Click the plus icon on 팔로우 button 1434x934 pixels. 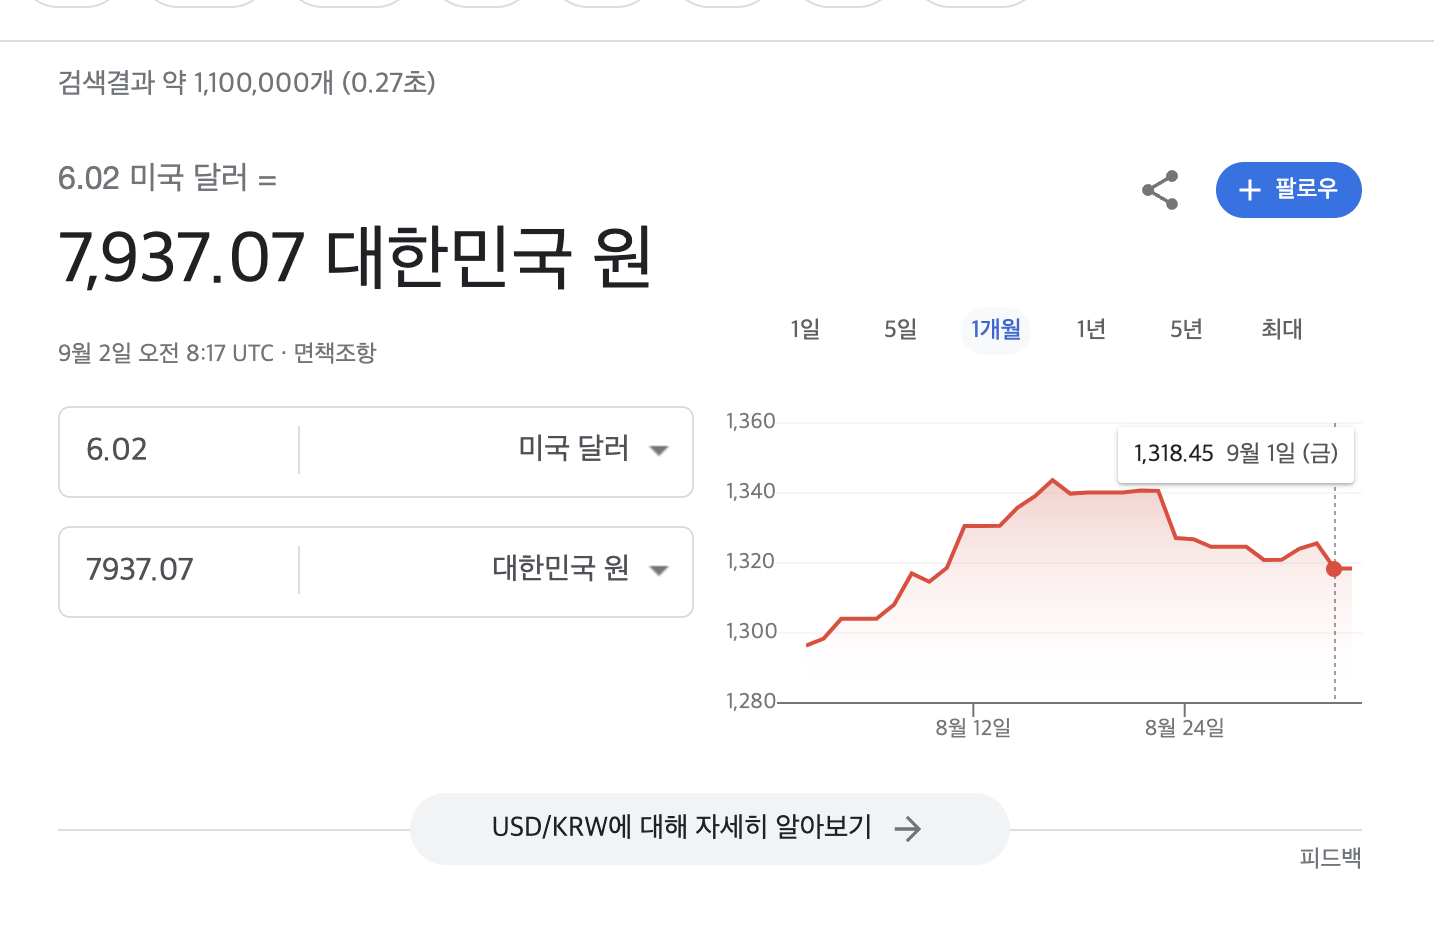pos(1248,190)
